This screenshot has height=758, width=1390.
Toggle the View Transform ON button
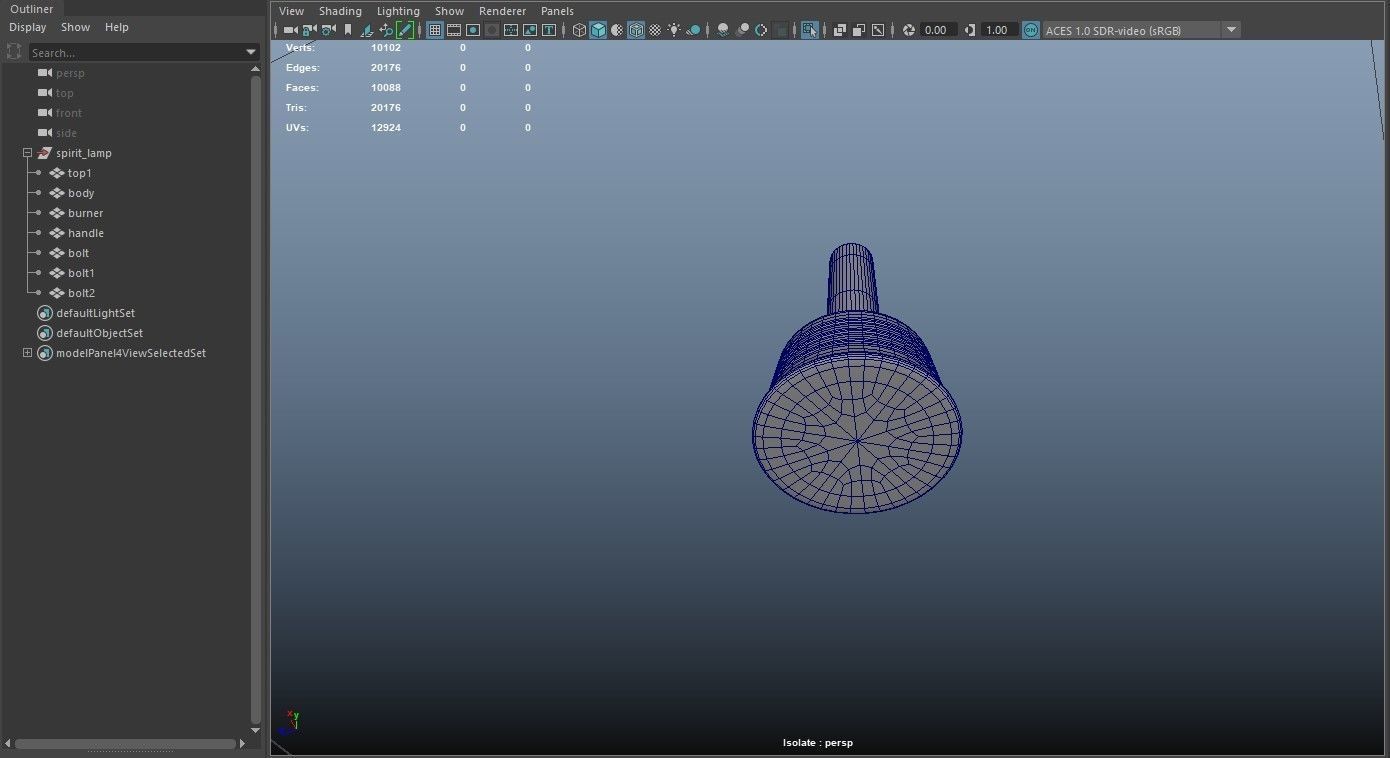pos(1031,30)
